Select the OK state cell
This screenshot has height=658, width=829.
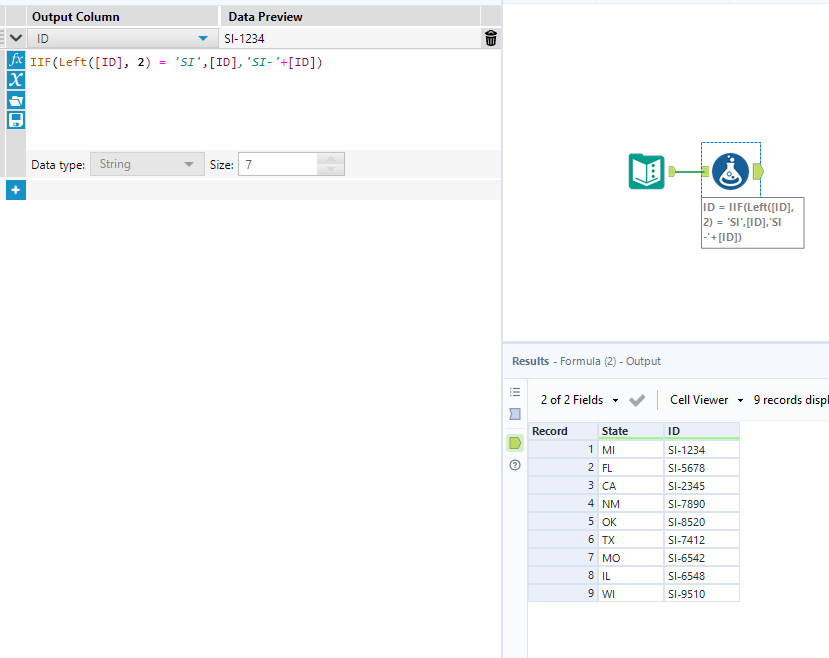pyautogui.click(x=631, y=522)
